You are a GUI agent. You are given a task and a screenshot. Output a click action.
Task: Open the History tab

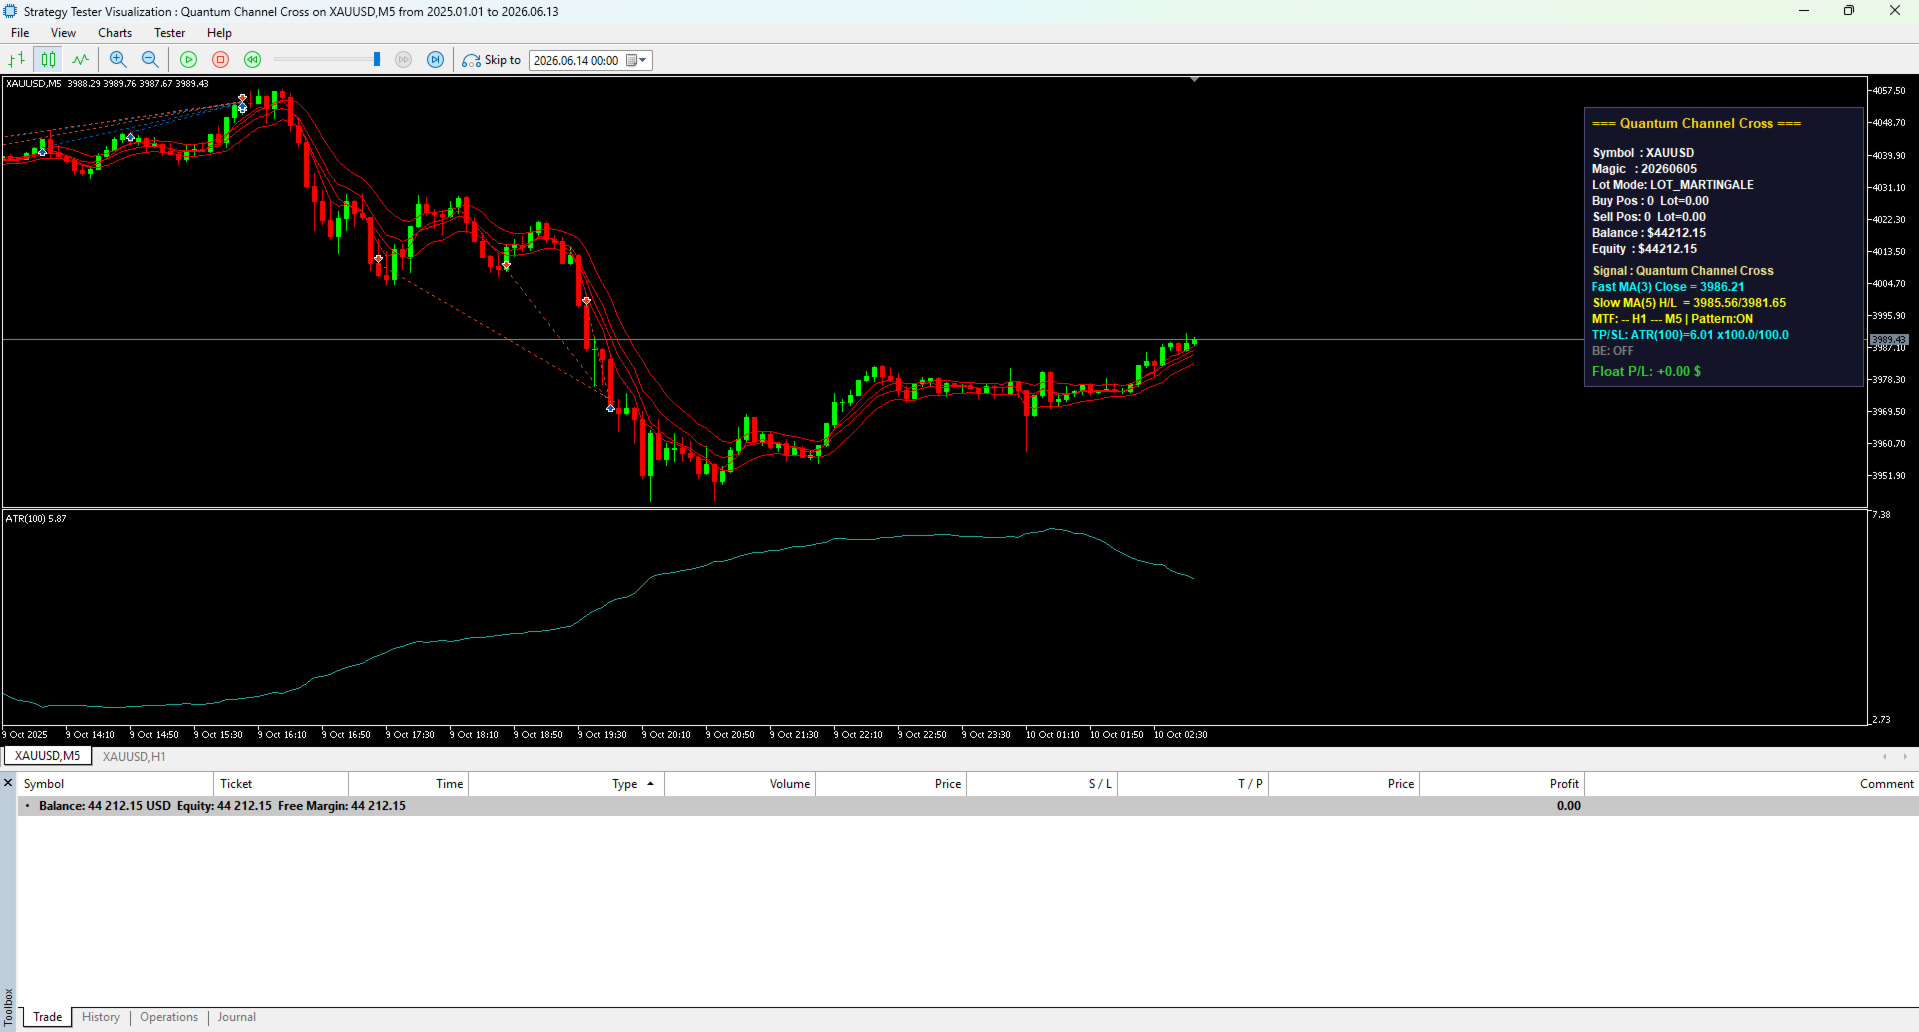click(101, 1017)
